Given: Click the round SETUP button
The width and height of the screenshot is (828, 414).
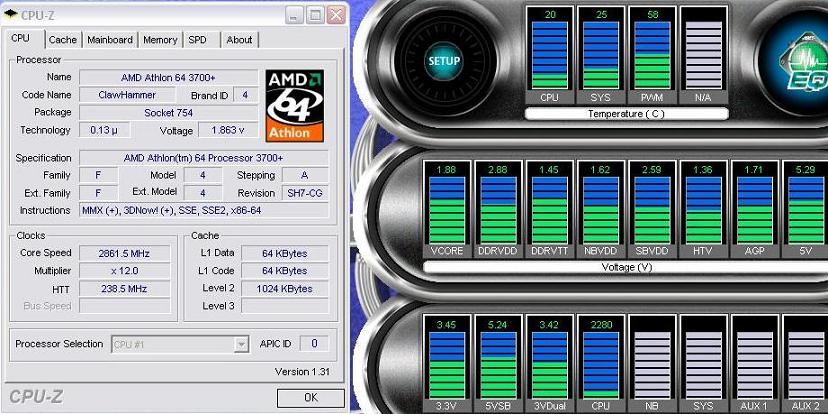Looking at the screenshot, I should tap(444, 61).
